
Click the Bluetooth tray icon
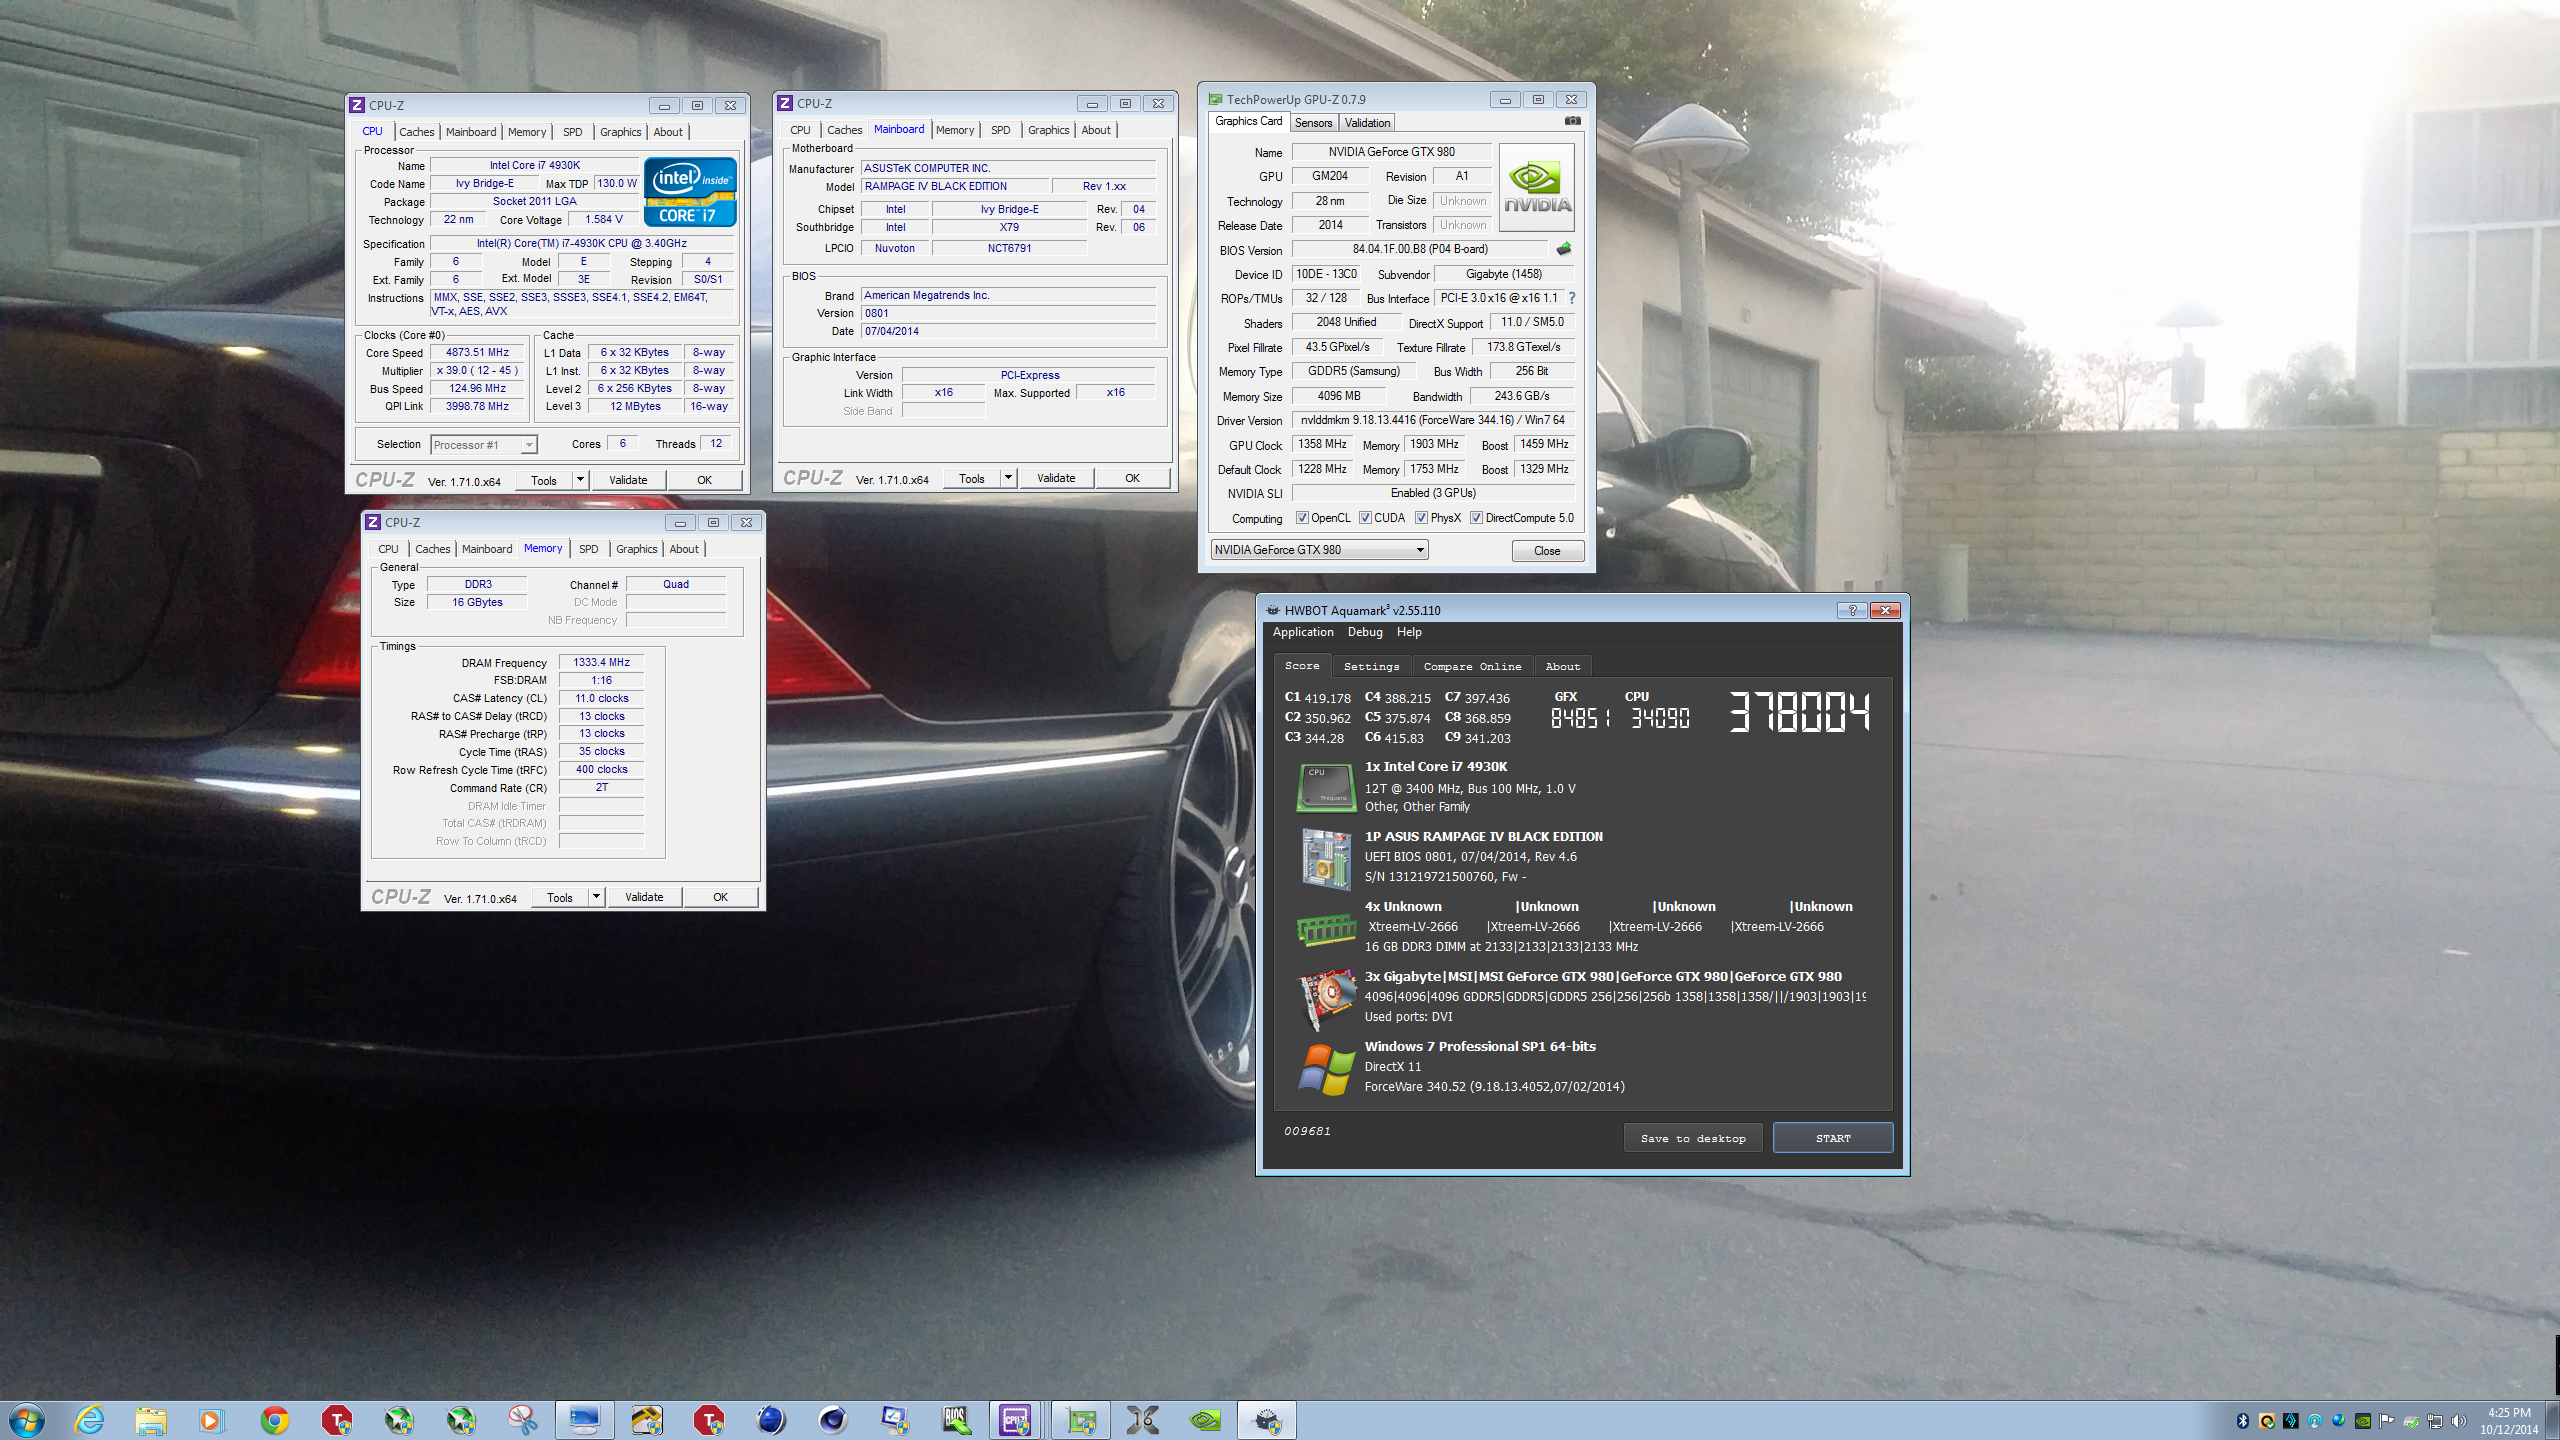(x=2243, y=1421)
